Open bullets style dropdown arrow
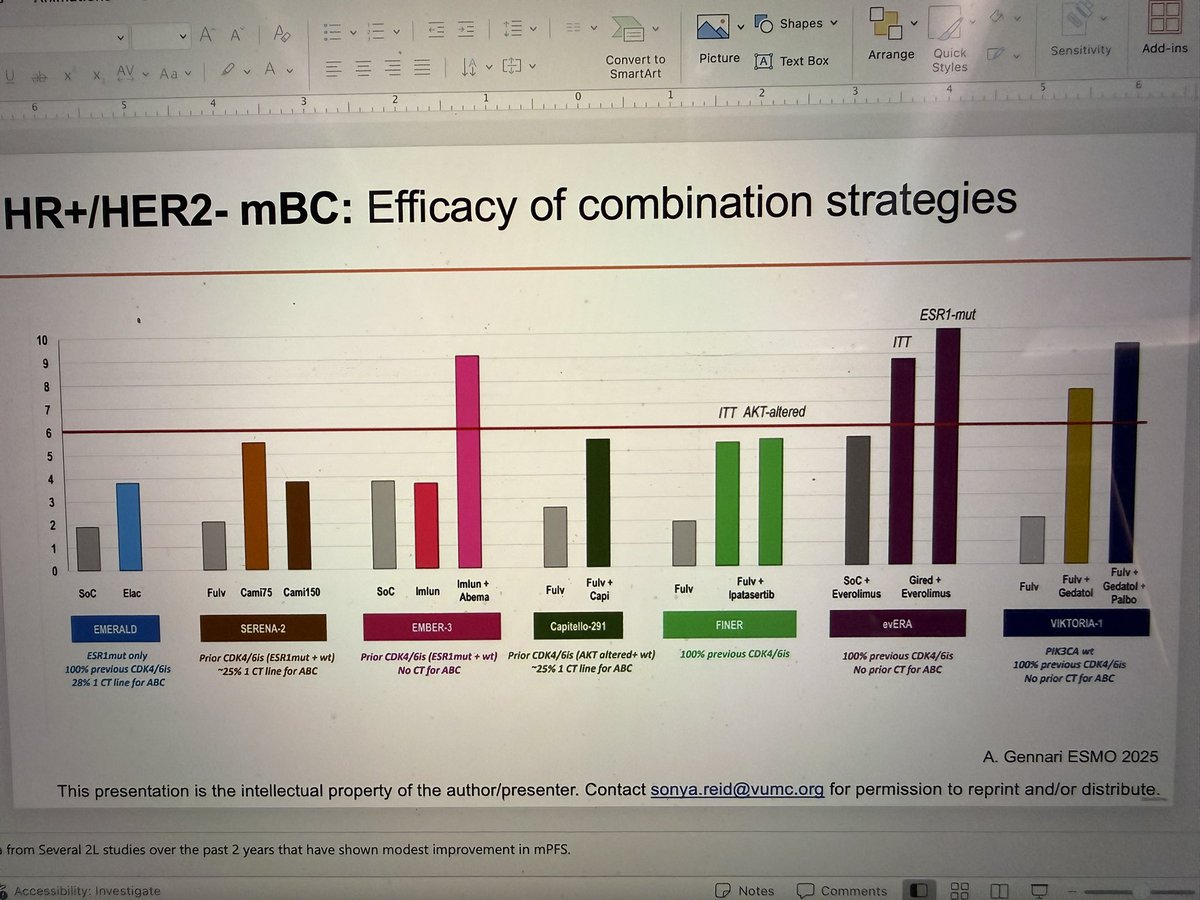The image size is (1200, 900). point(352,34)
